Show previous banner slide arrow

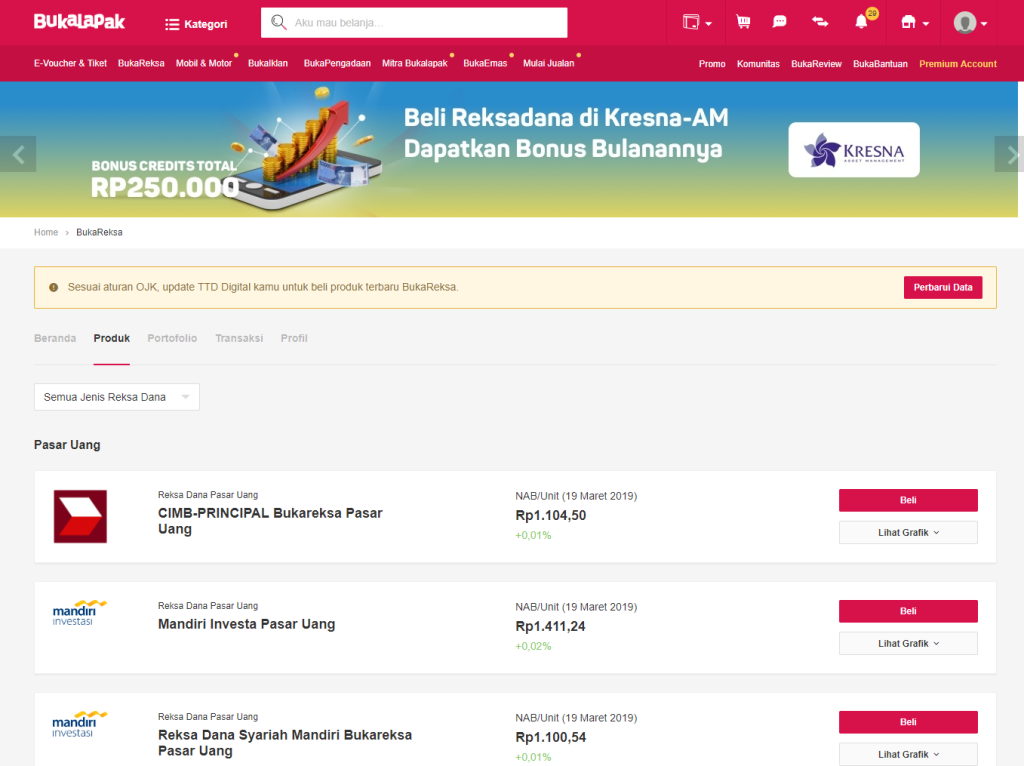(18, 154)
